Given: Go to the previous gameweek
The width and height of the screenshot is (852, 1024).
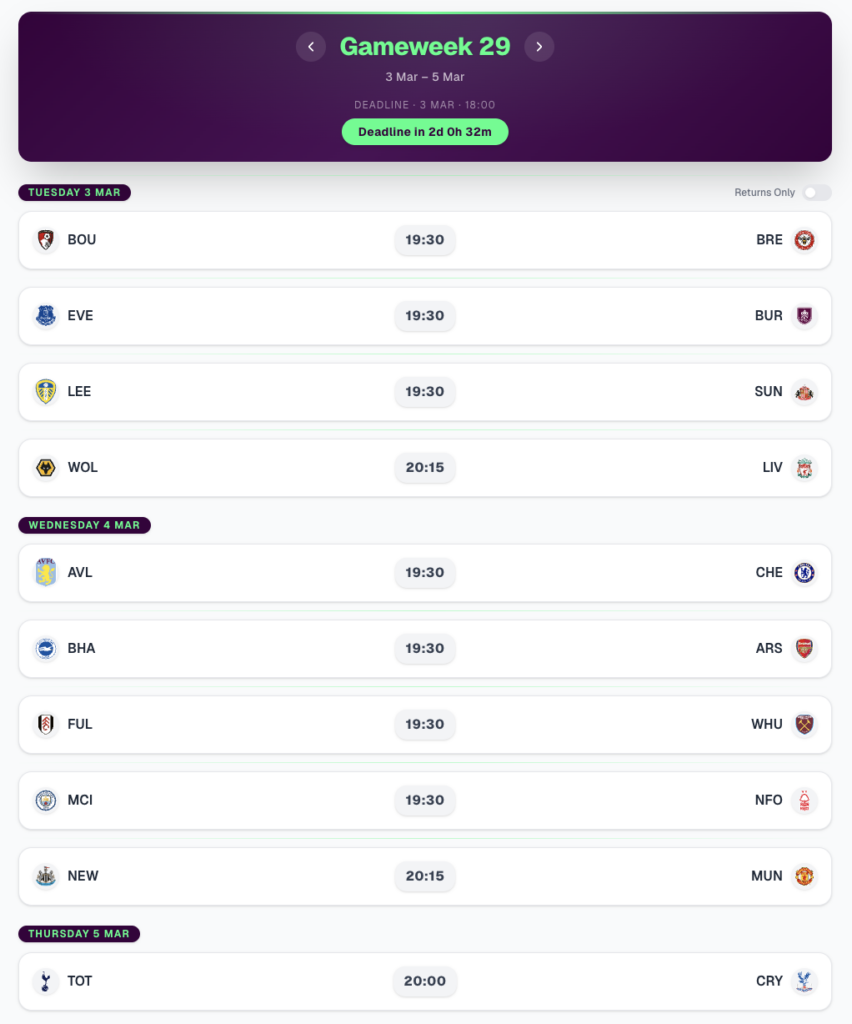Looking at the screenshot, I should 311,47.
